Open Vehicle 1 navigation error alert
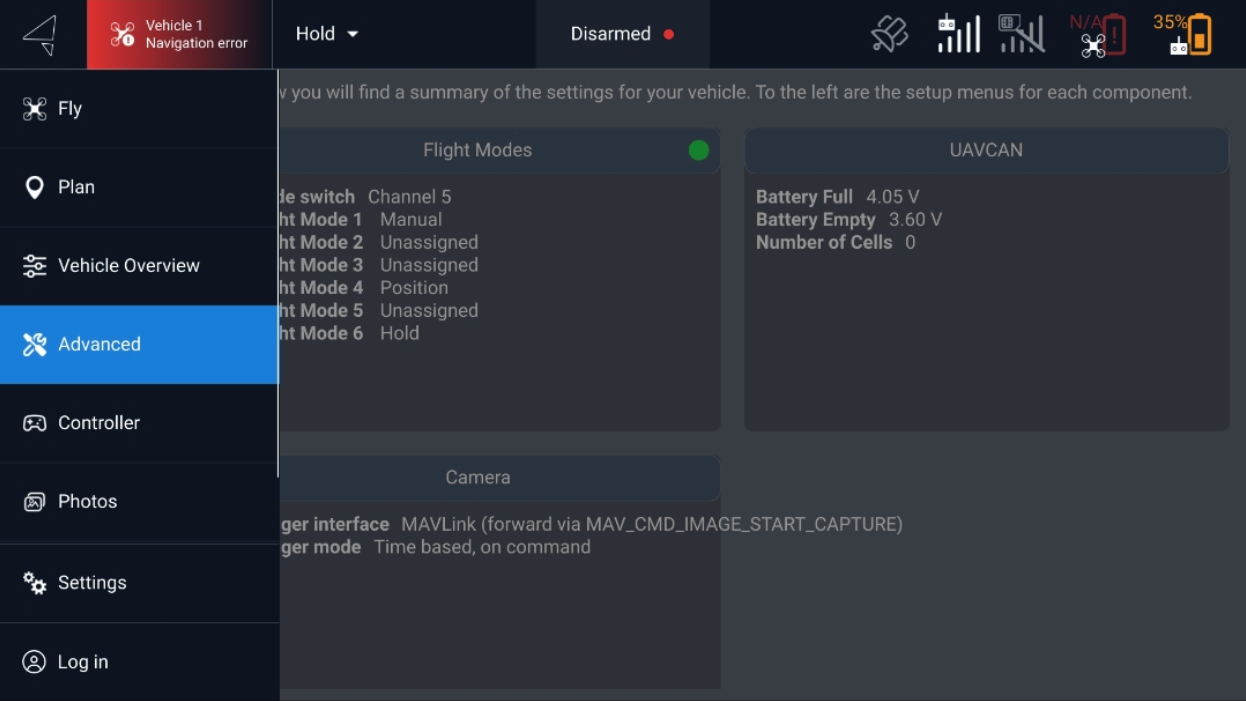 [x=179, y=34]
